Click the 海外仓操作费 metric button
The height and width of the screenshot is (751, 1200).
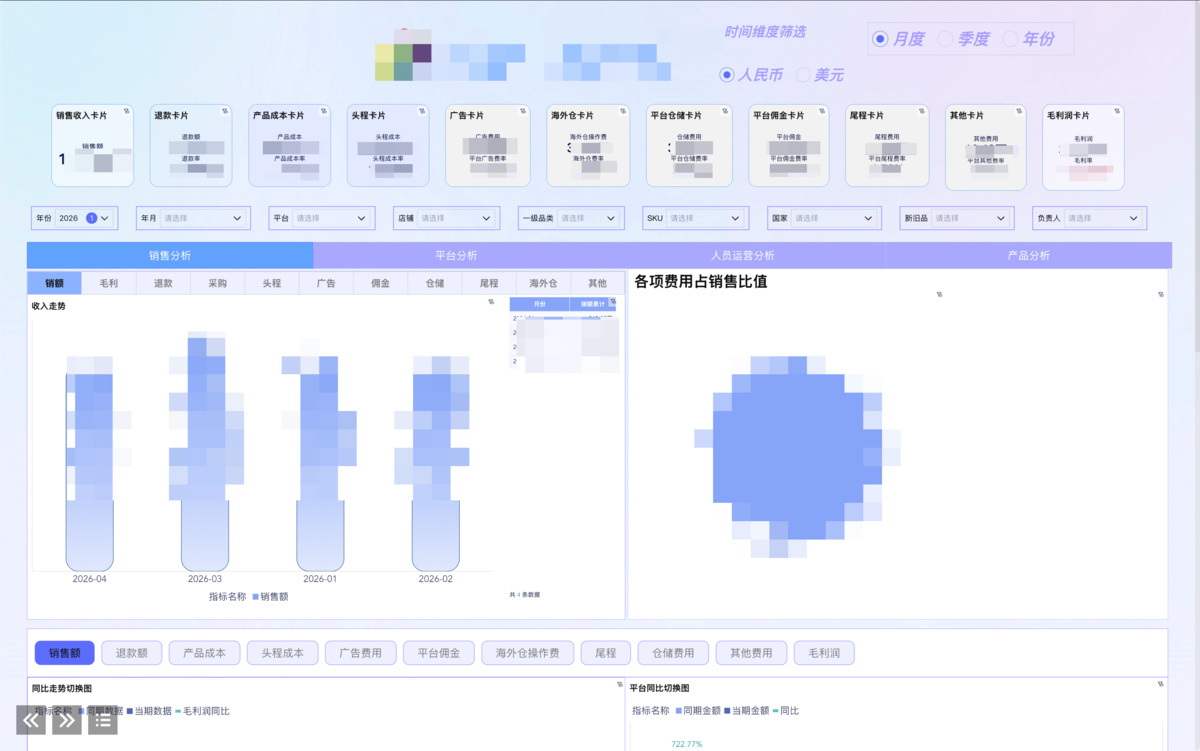(x=527, y=653)
